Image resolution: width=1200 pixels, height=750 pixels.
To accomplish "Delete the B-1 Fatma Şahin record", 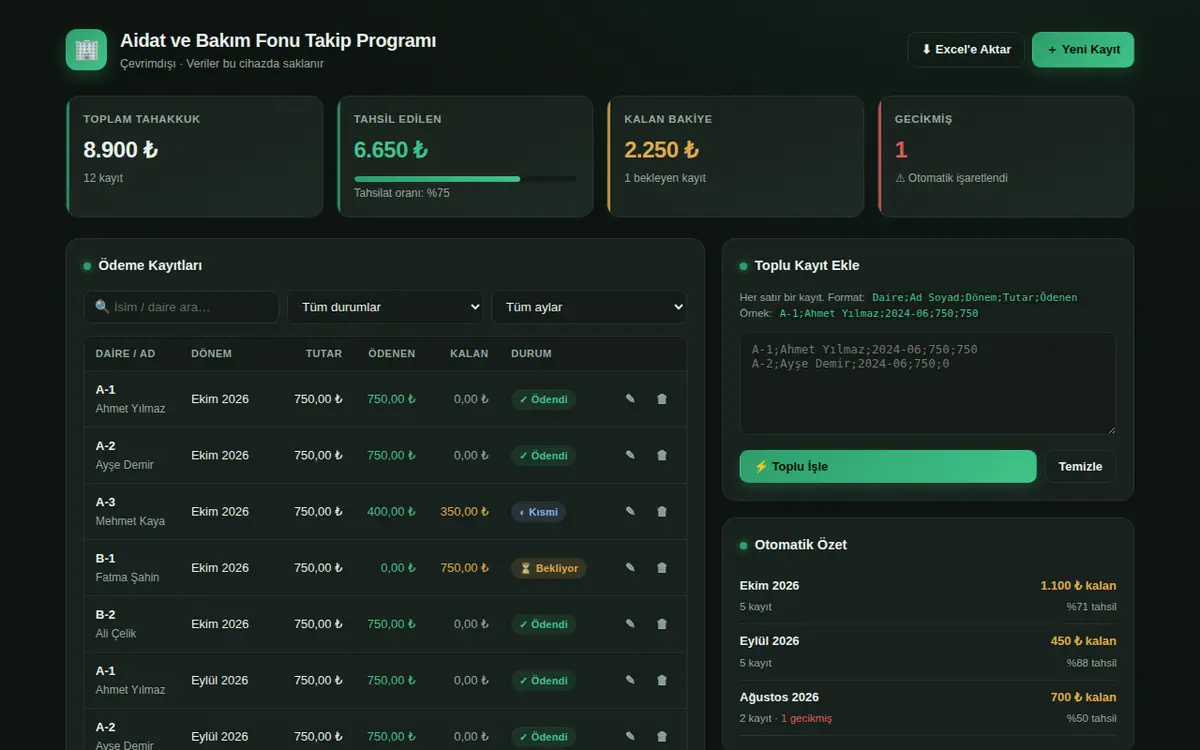I will coord(662,567).
